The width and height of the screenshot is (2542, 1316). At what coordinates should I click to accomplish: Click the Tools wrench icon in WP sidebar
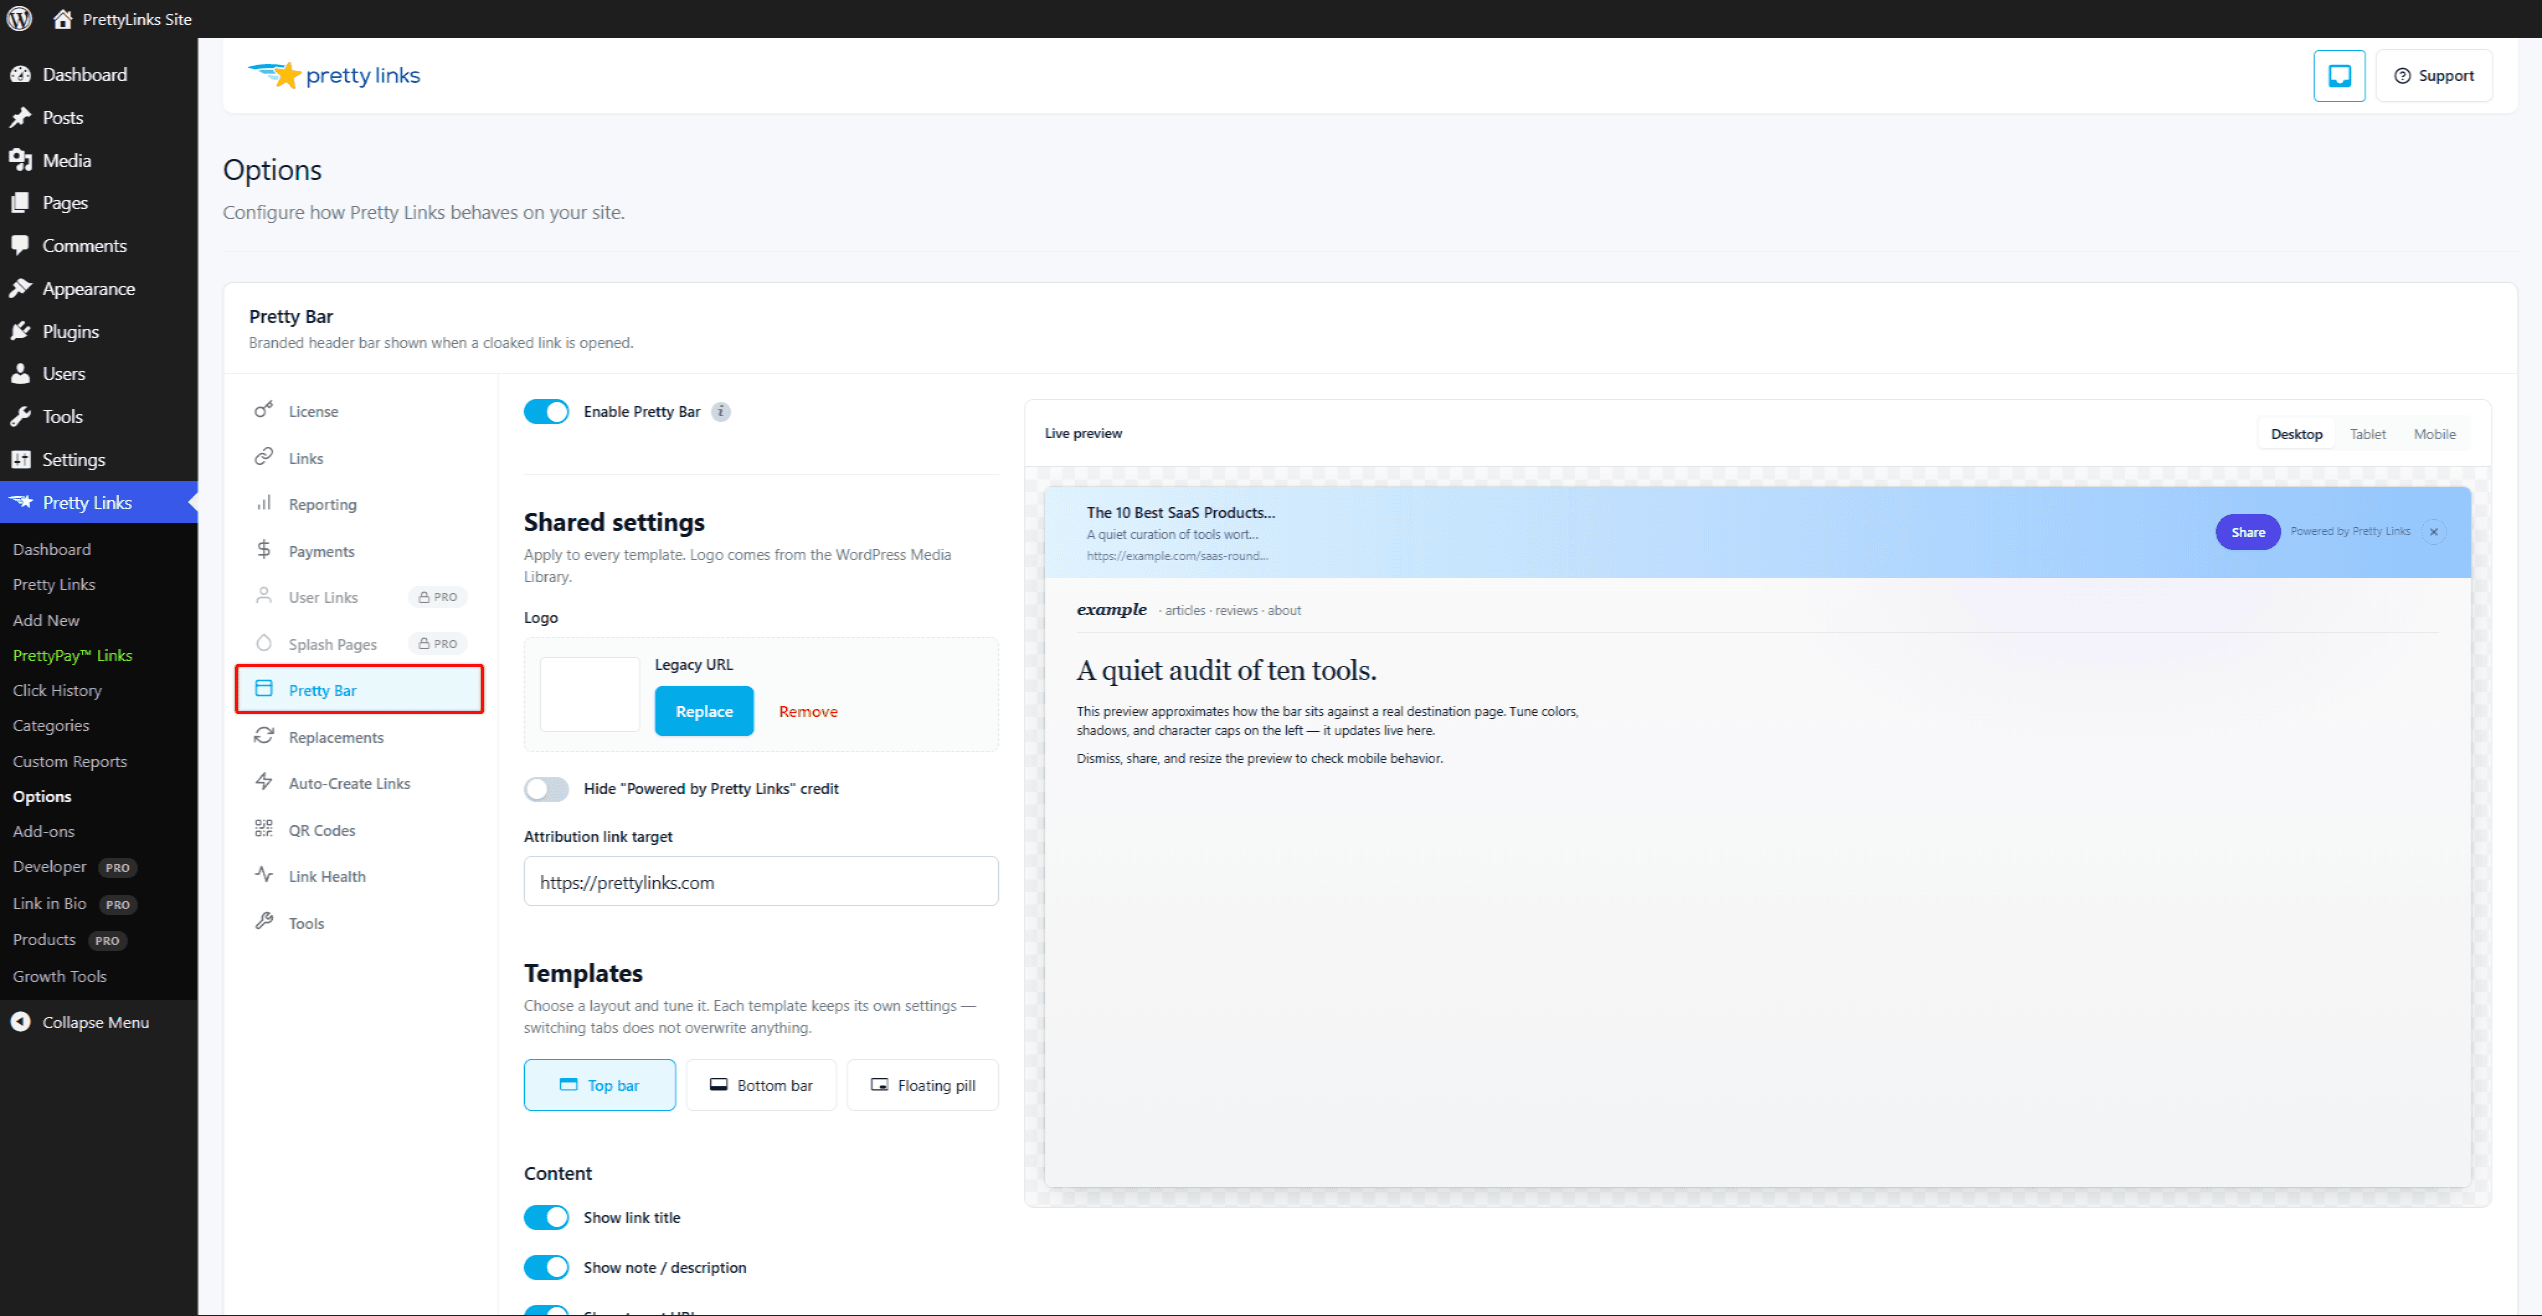(x=20, y=416)
